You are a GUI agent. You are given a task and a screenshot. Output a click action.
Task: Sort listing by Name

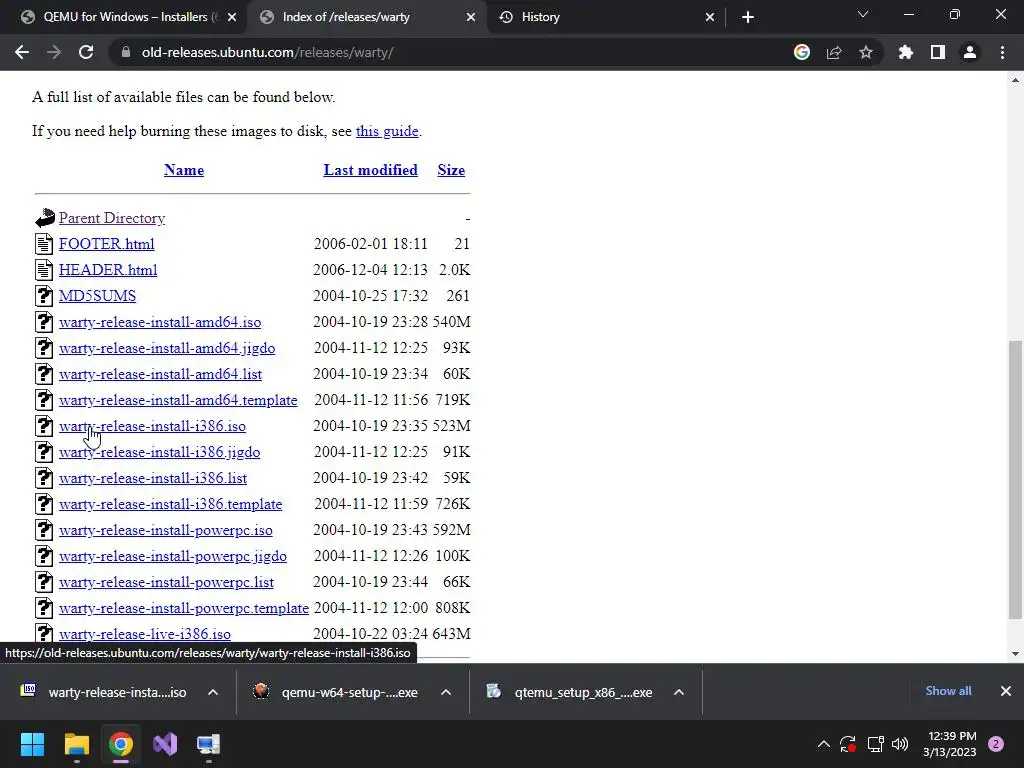(x=184, y=170)
